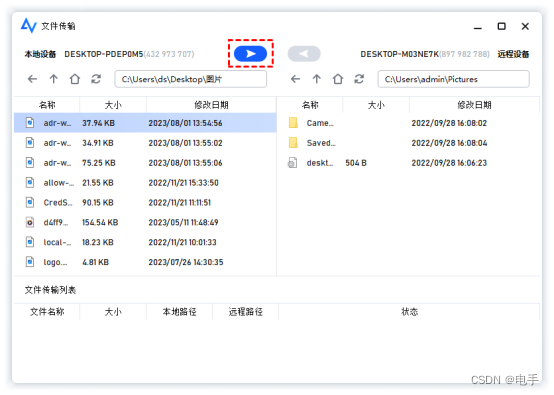Click the 504 B size cell
Image resolution: width=554 pixels, height=395 pixels.
coord(356,163)
